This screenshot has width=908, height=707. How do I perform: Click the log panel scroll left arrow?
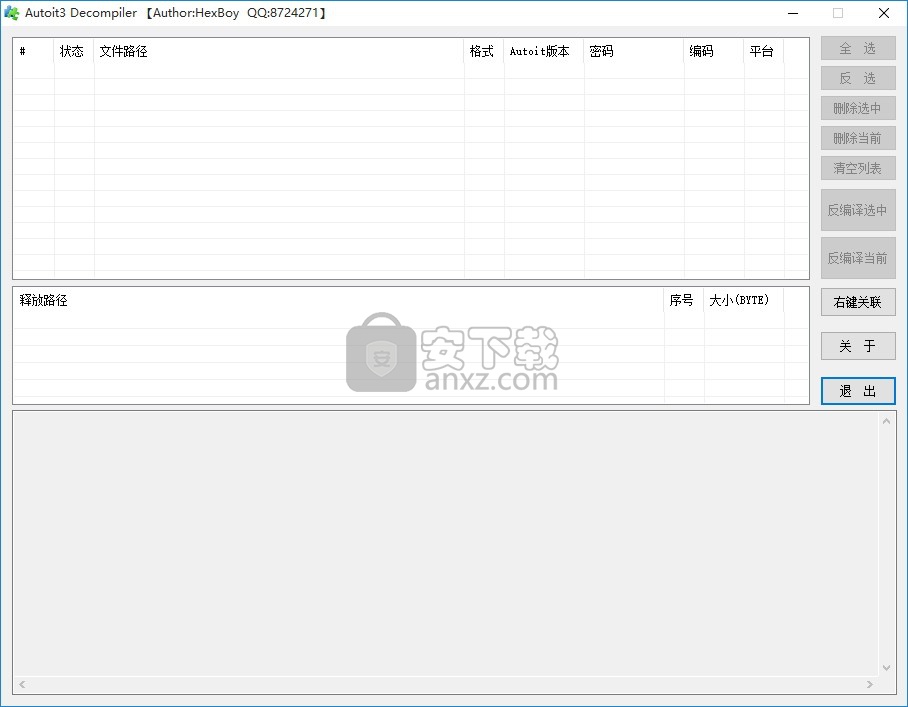point(23,685)
